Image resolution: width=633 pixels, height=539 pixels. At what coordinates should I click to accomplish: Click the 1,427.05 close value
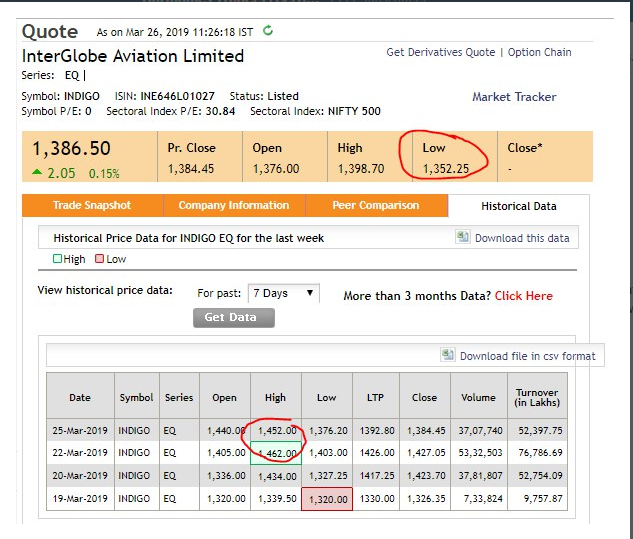coord(426,453)
